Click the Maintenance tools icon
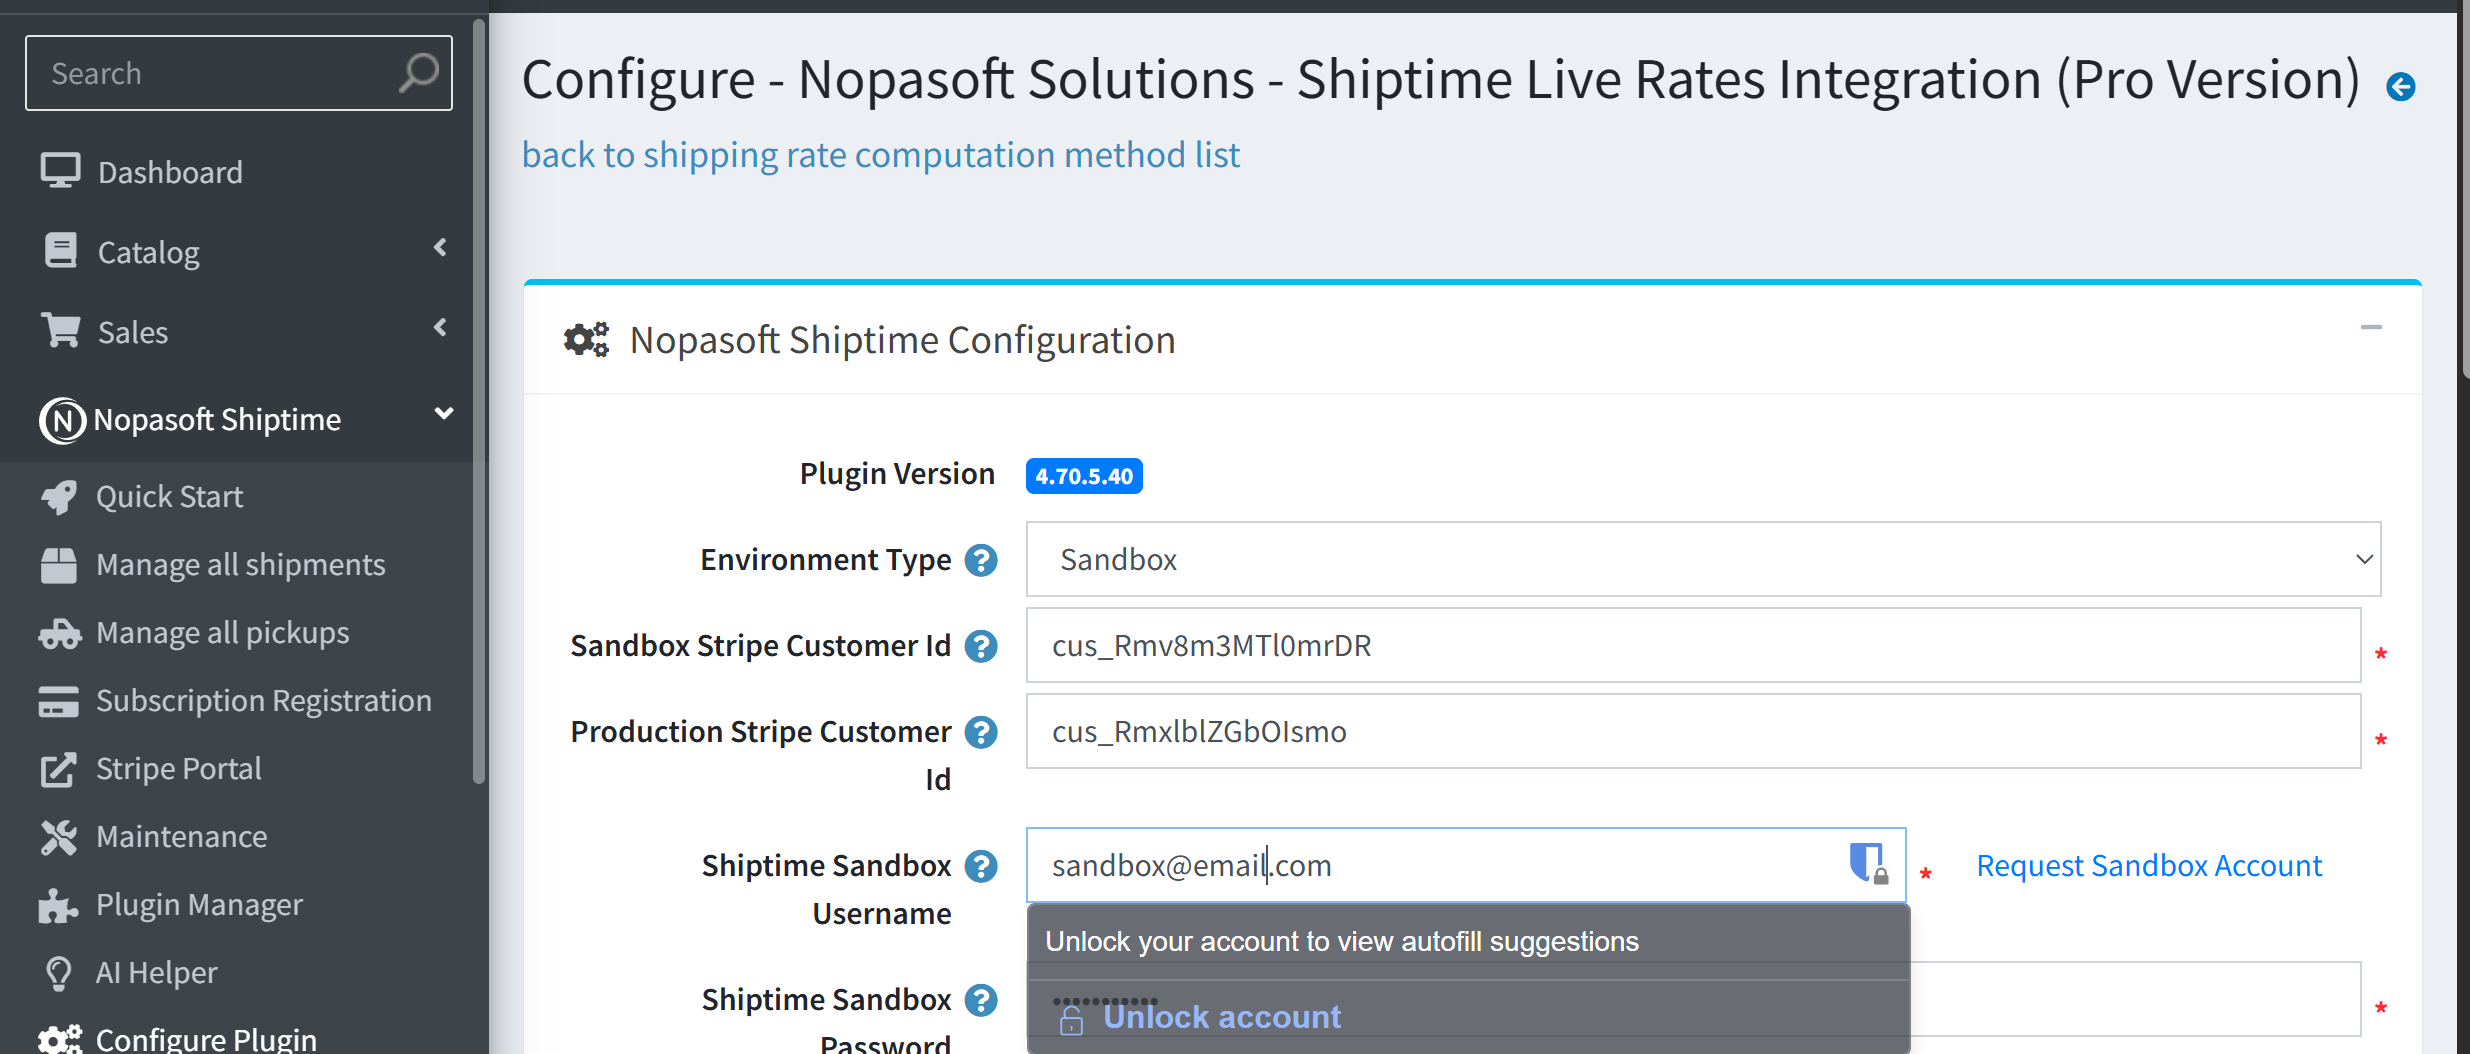Screen dimensions: 2470x1054 (58, 837)
